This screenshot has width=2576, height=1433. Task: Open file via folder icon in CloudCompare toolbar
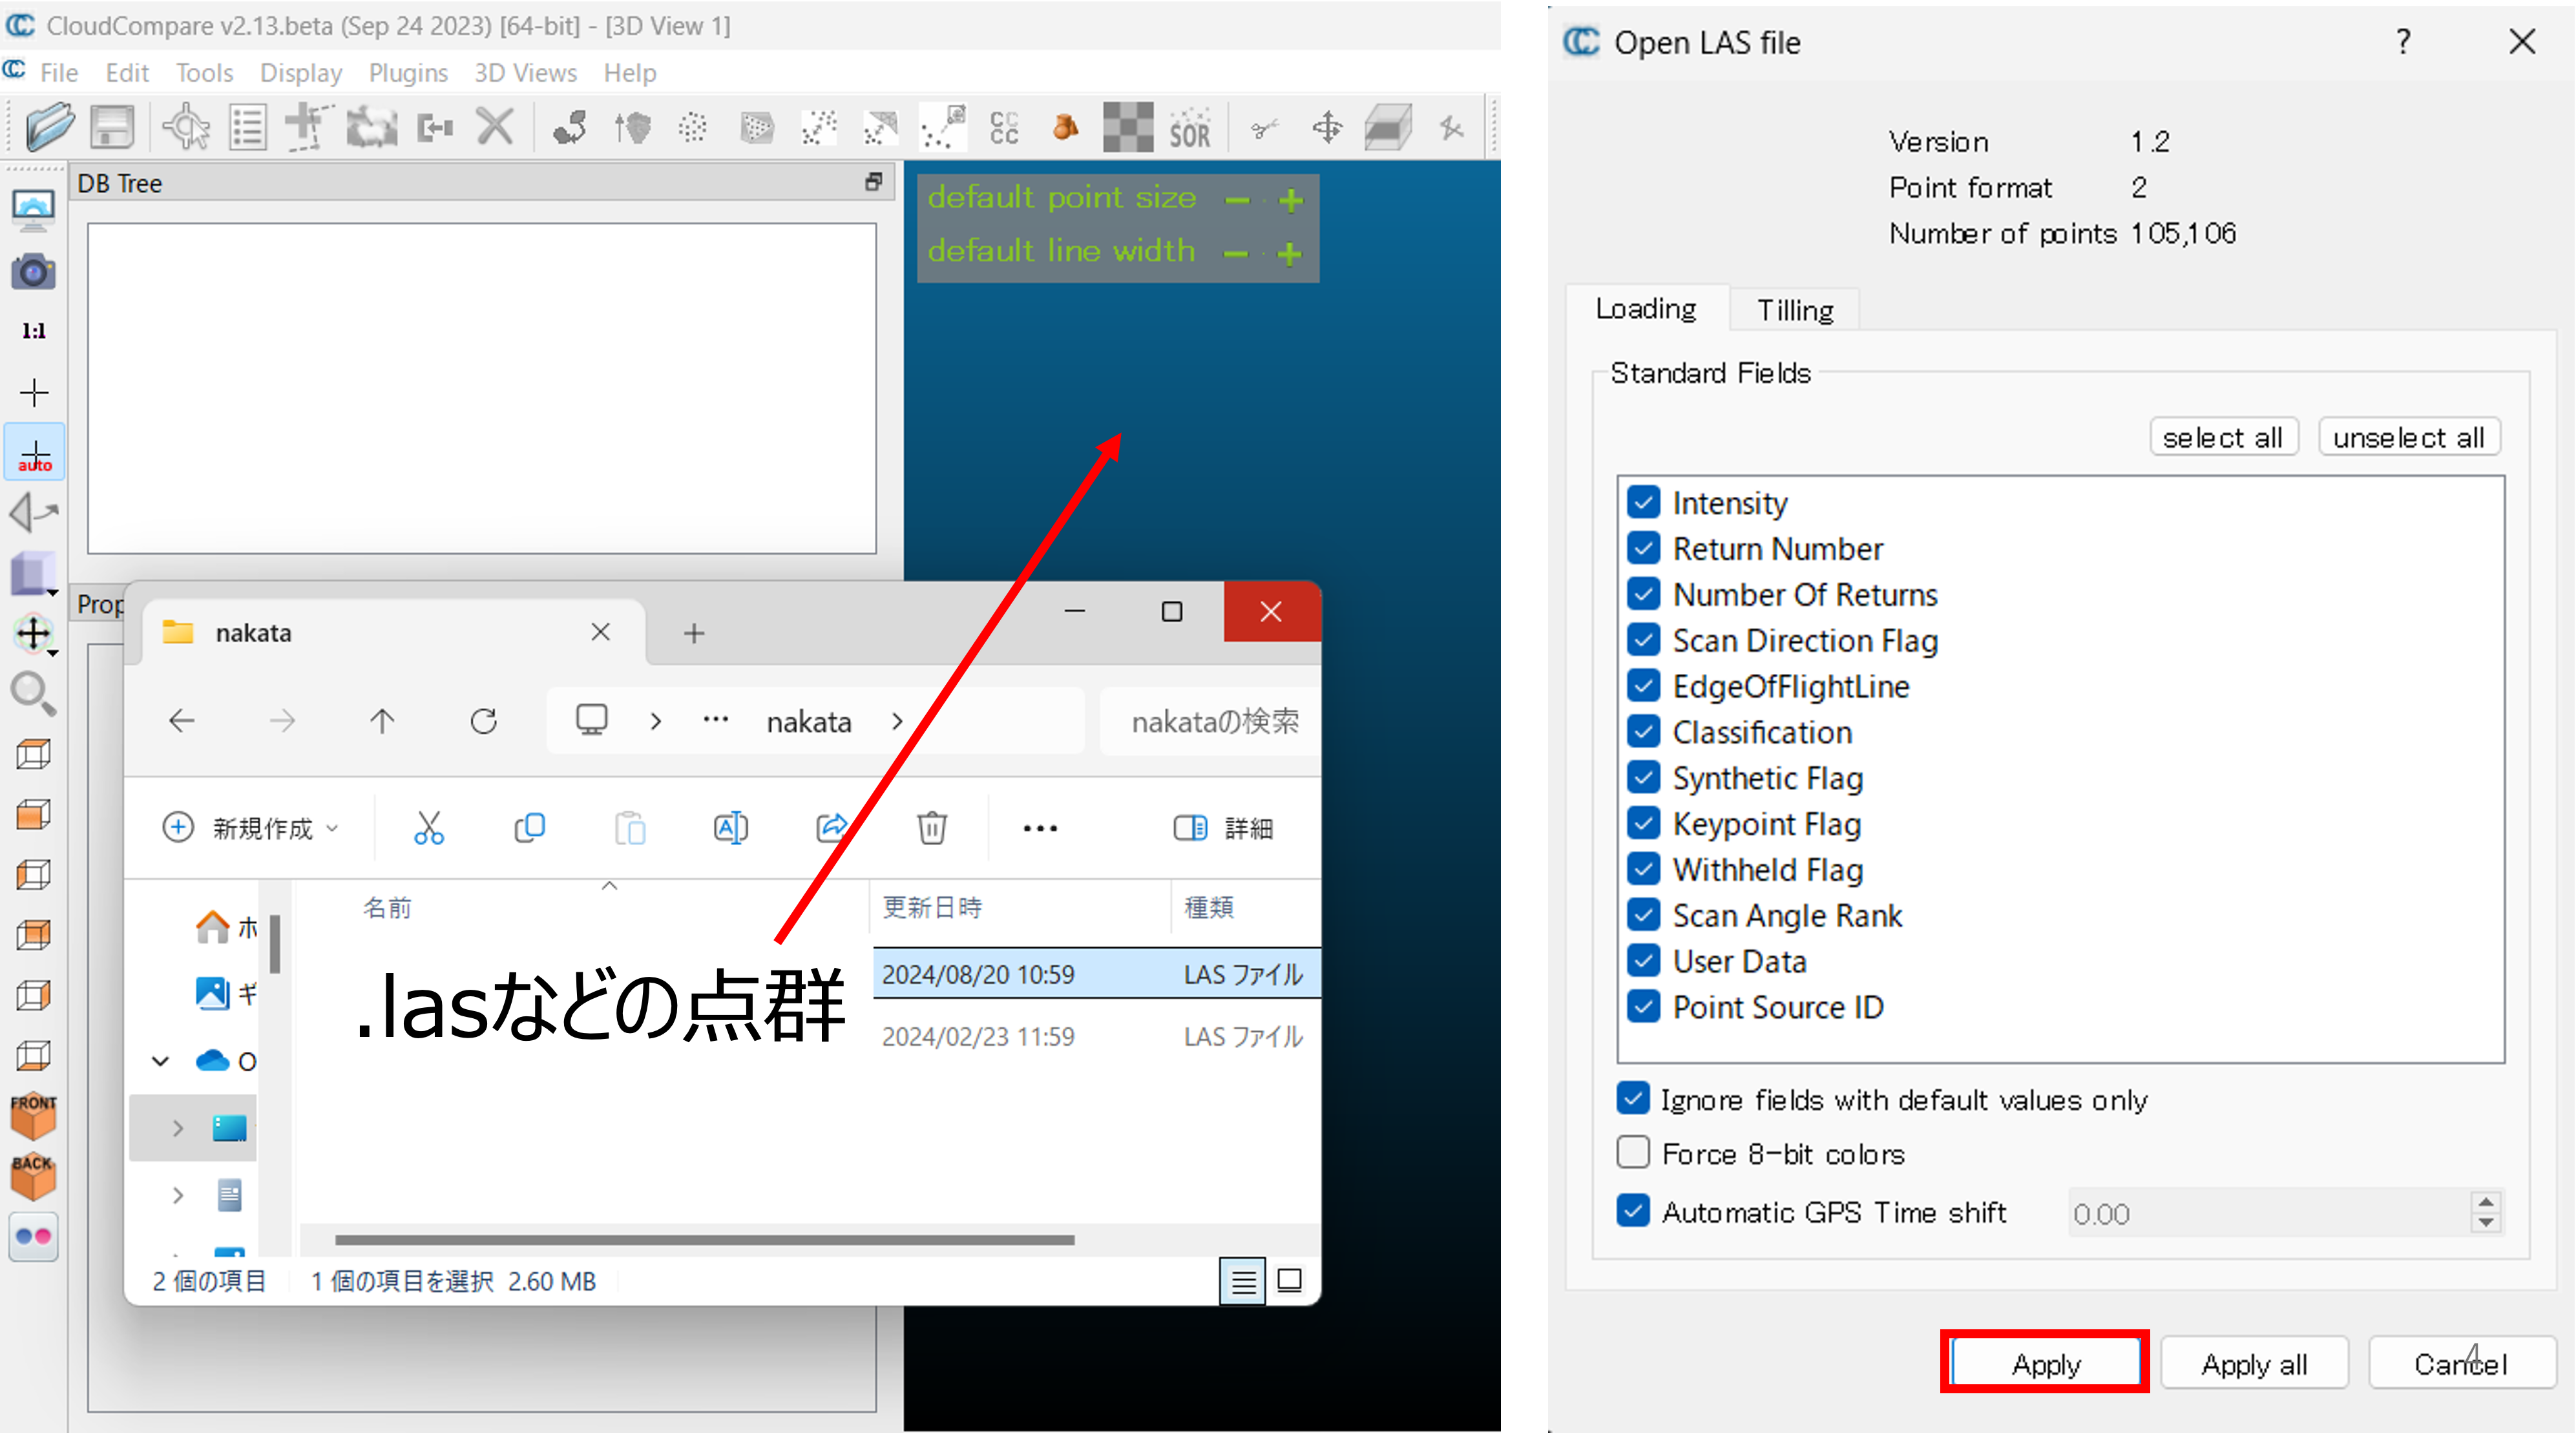coord(49,127)
